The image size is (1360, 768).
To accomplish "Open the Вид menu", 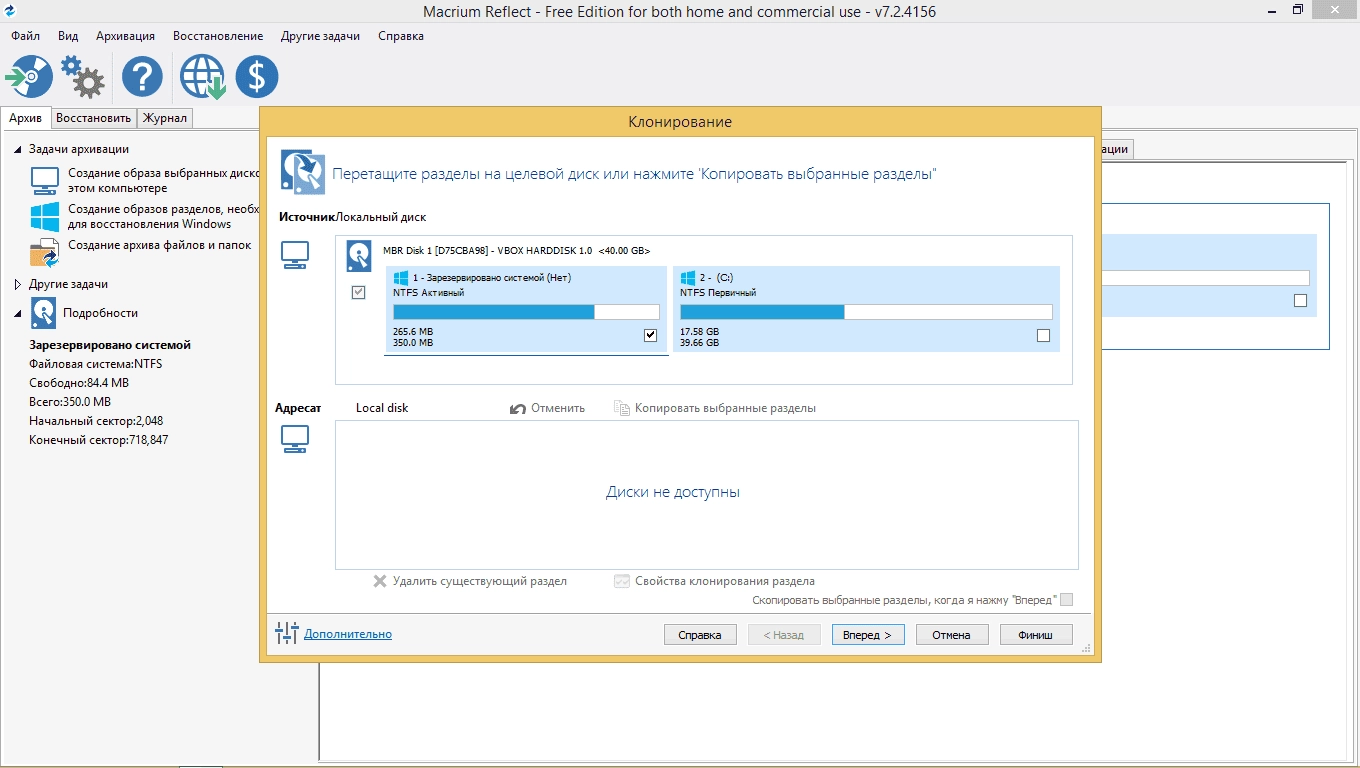I will (x=68, y=36).
